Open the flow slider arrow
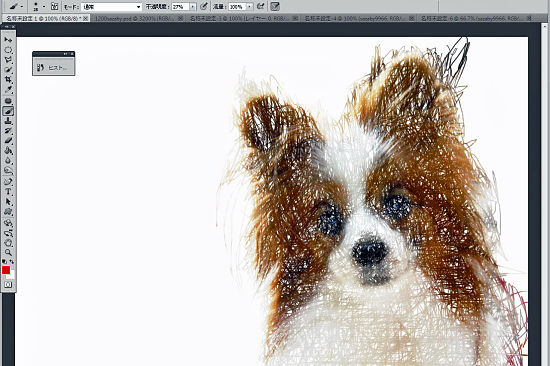The image size is (550, 366). point(249,7)
